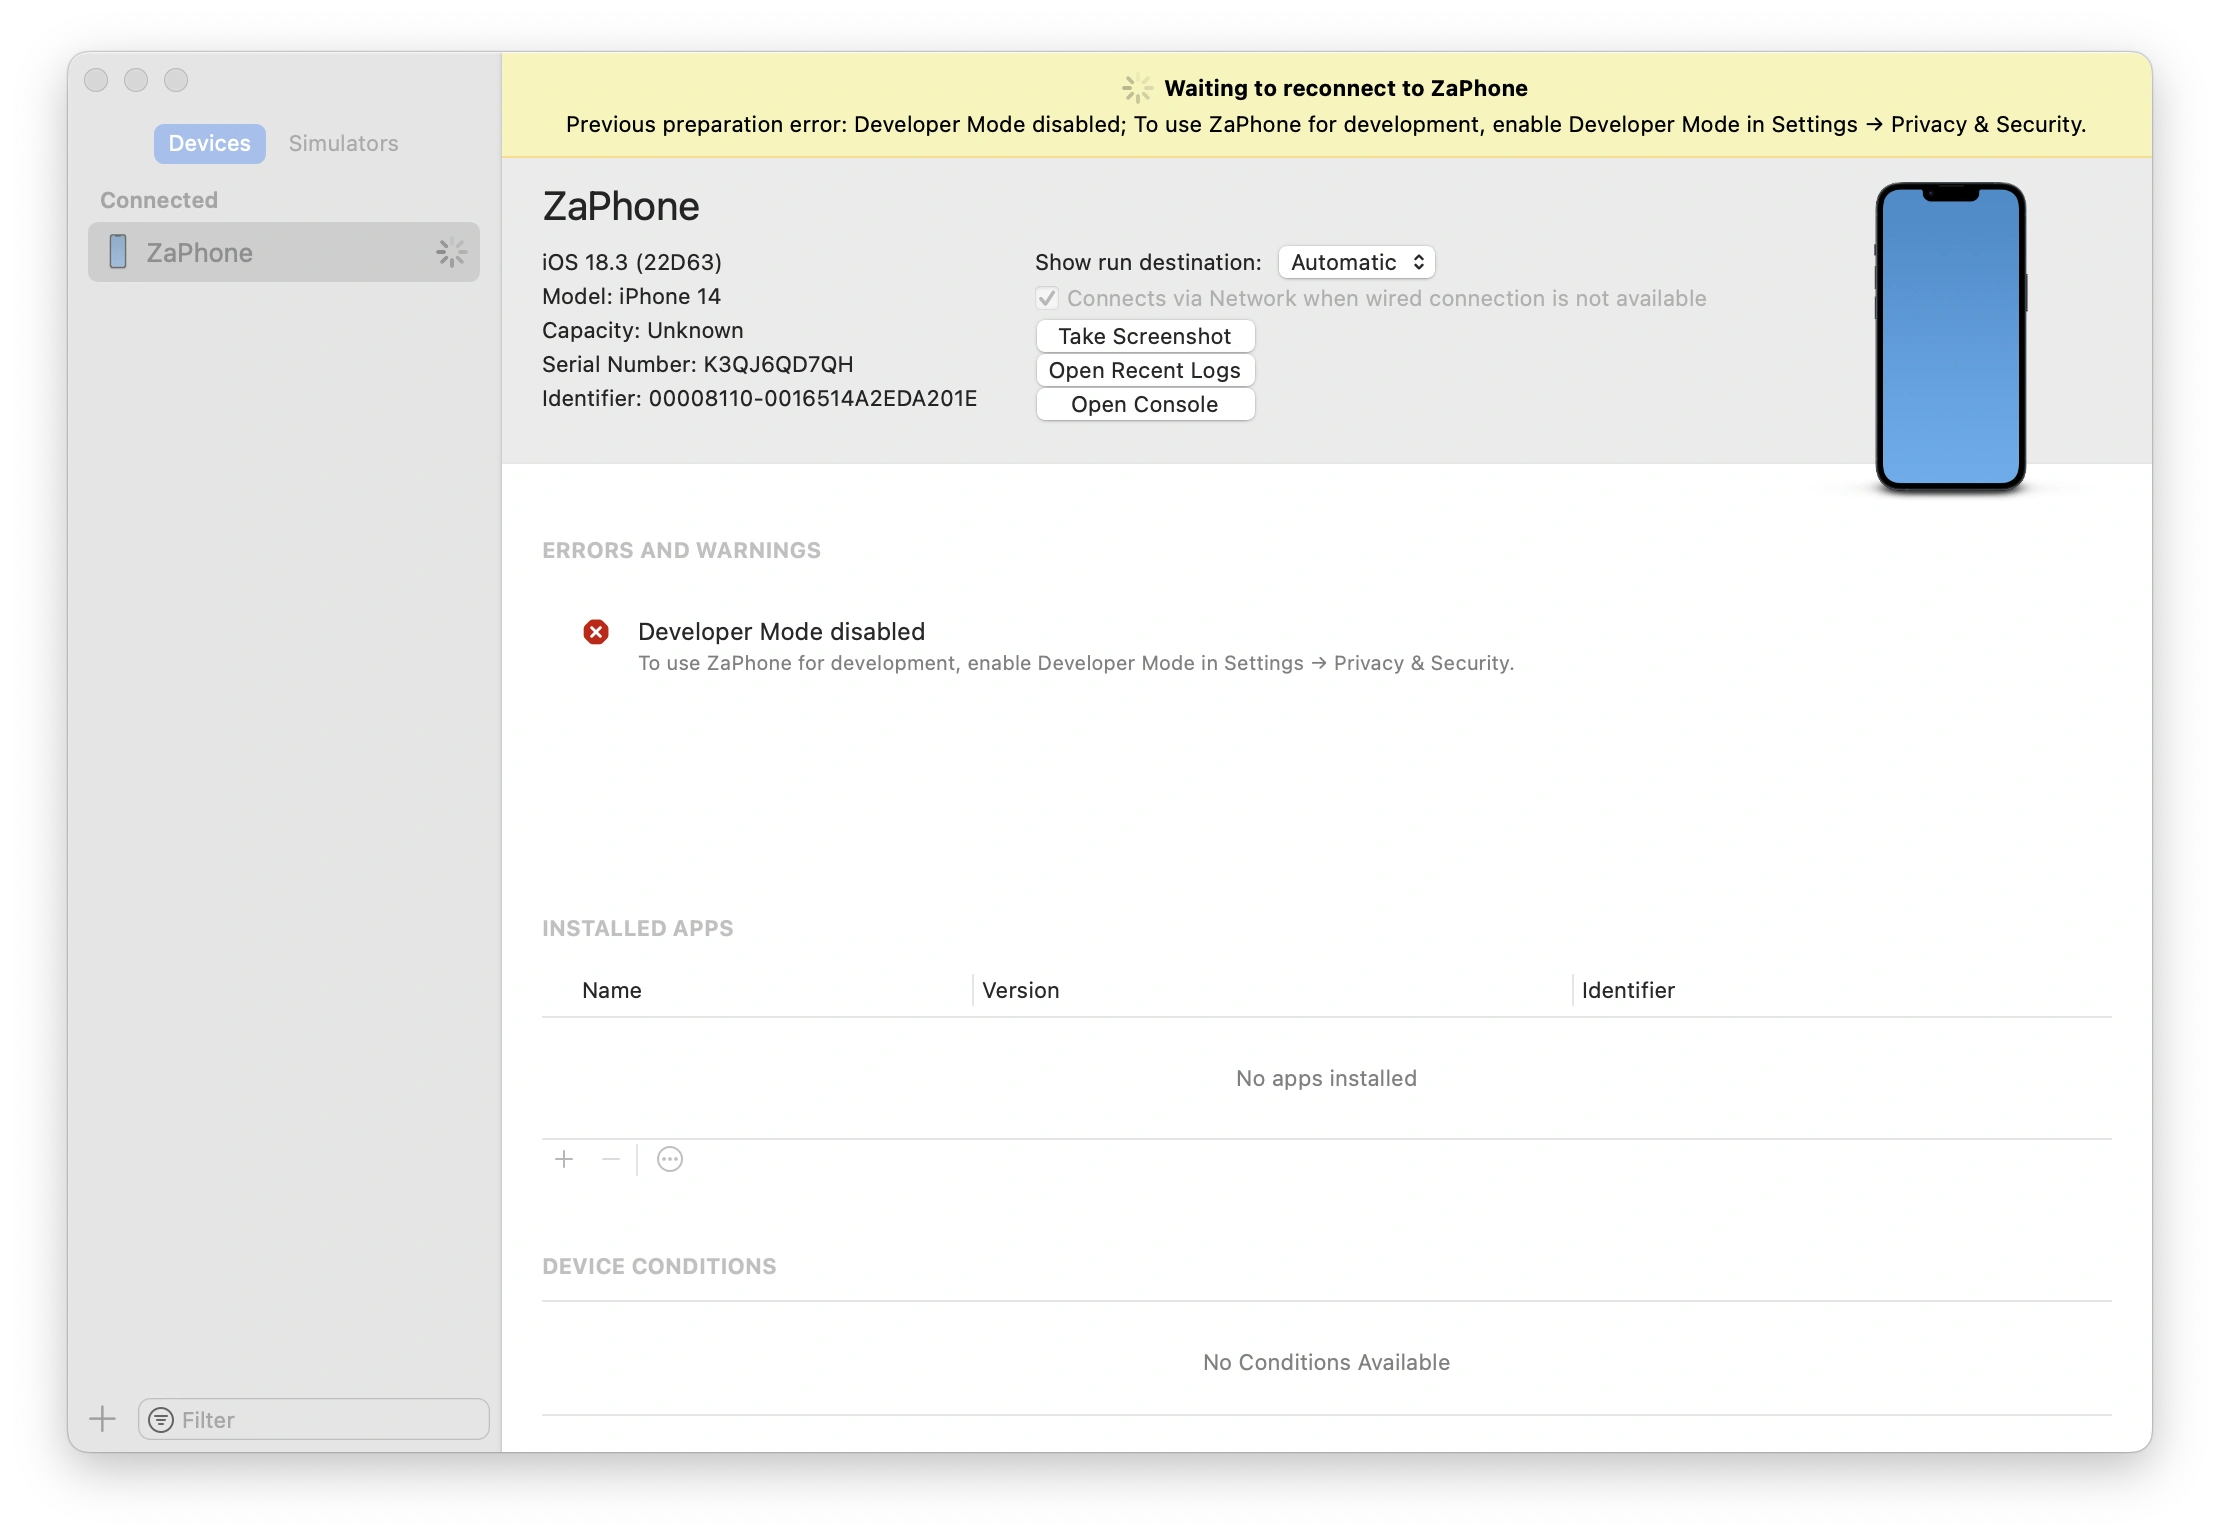This screenshot has width=2220, height=1536.
Task: Sort installed apps by Name column
Action: tap(612, 990)
